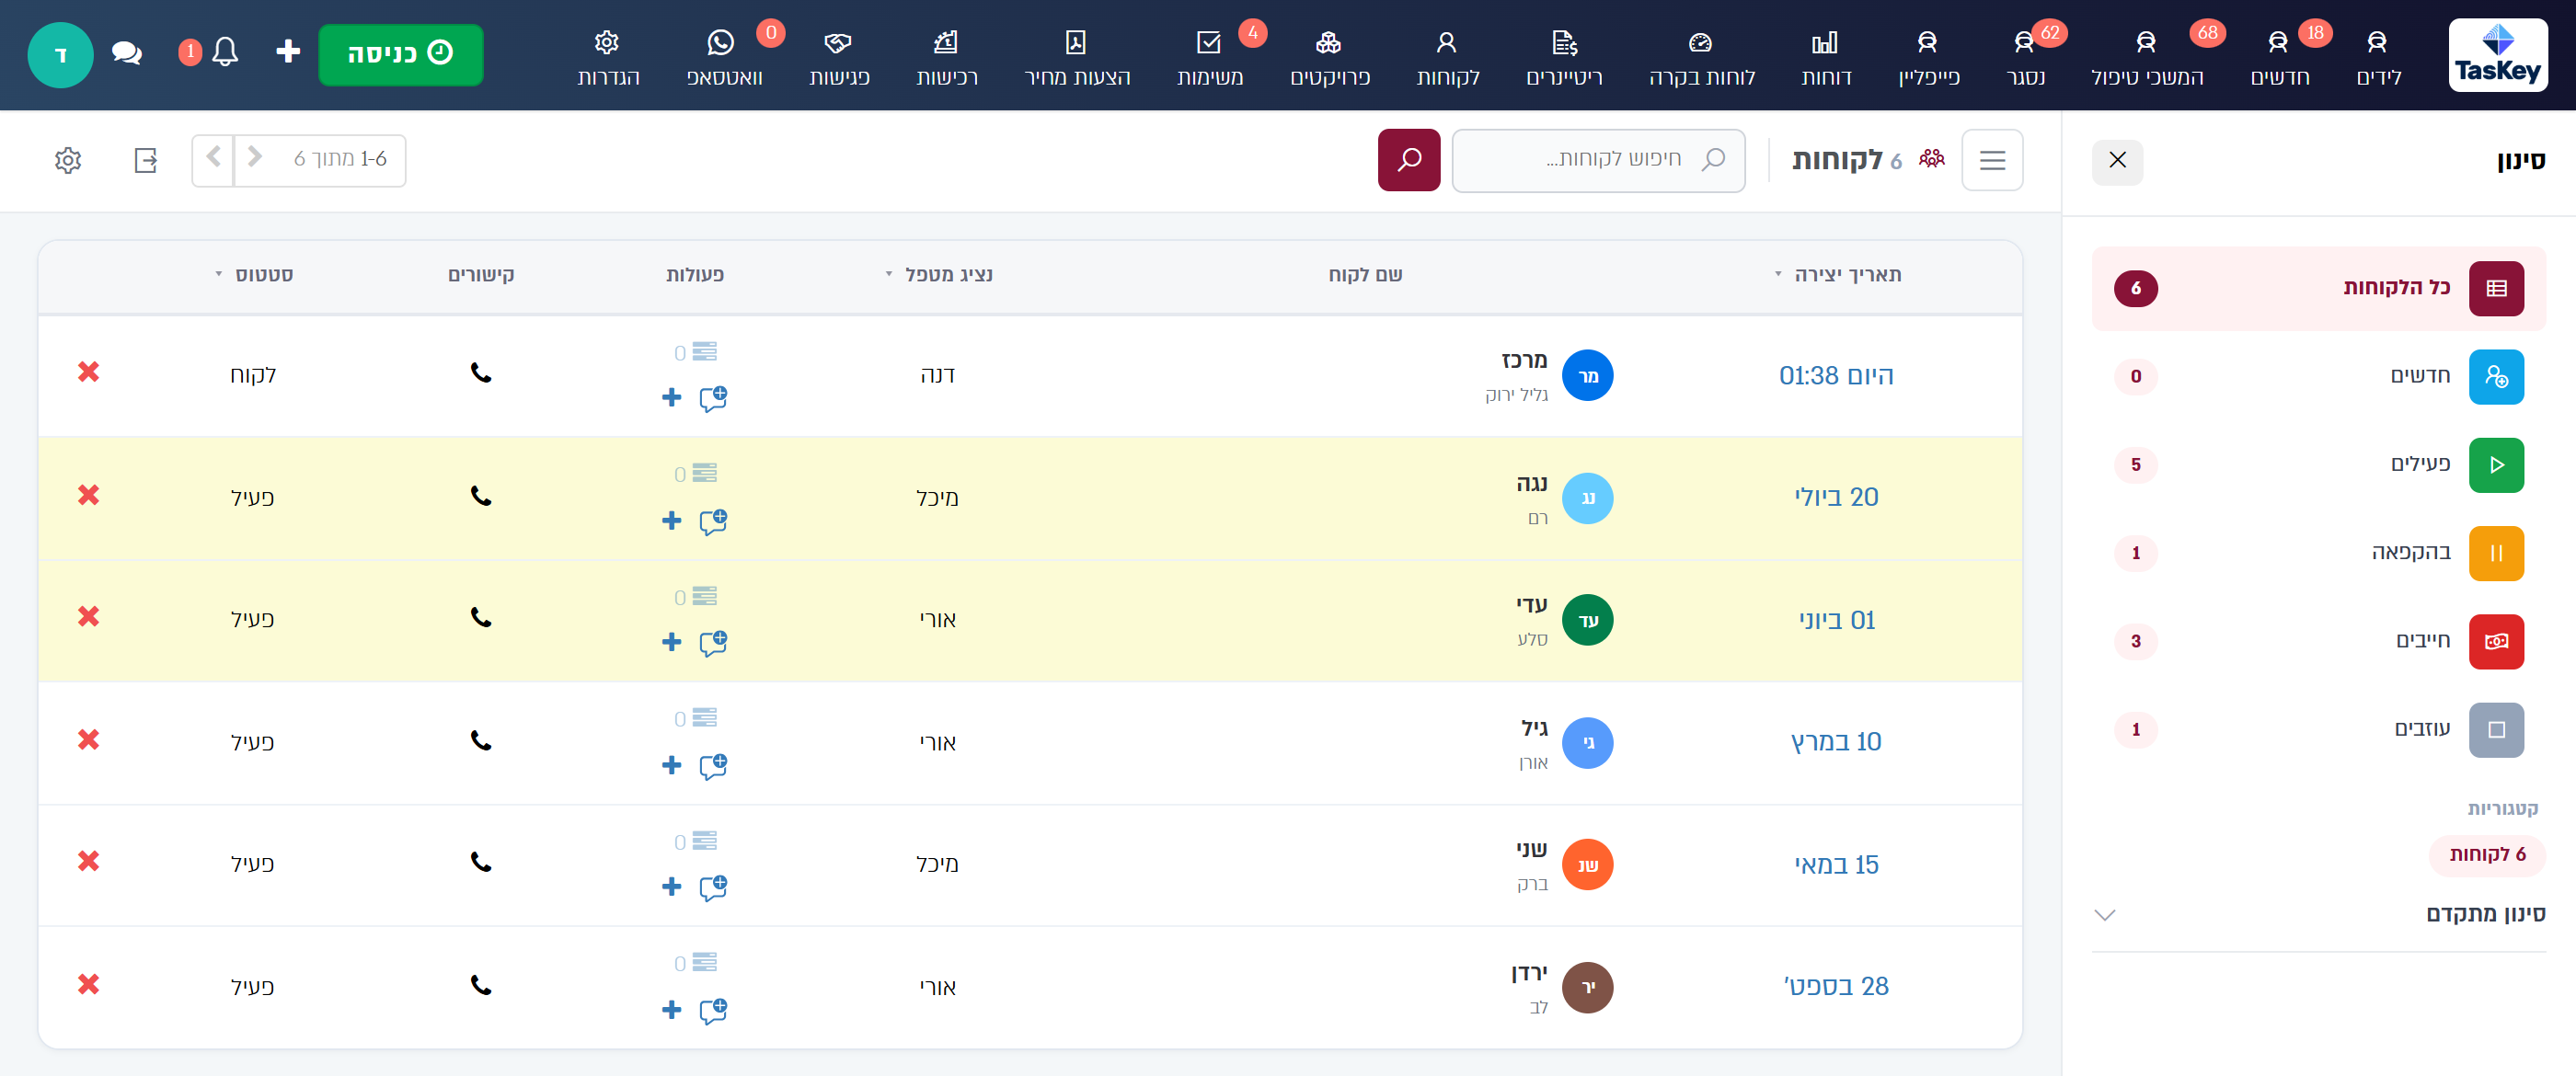Image resolution: width=2576 pixels, height=1076 pixels.
Task: Open the נציג מטפל column filter
Action: point(888,274)
